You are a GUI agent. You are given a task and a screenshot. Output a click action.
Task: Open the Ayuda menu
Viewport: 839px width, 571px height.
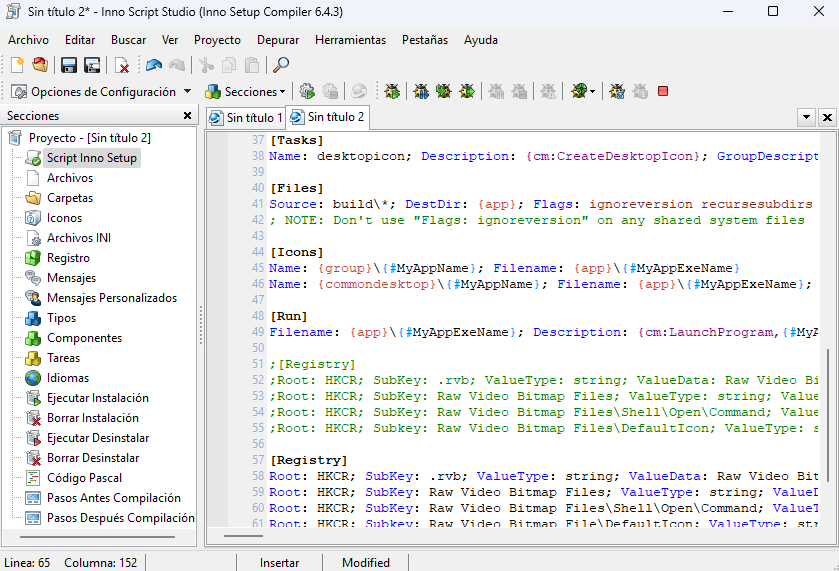pos(480,40)
